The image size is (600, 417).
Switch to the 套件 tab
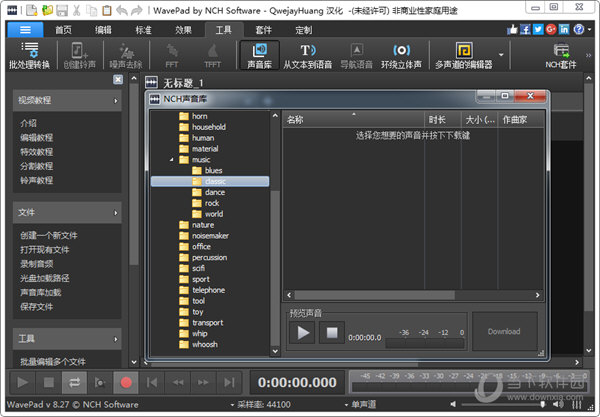264,30
